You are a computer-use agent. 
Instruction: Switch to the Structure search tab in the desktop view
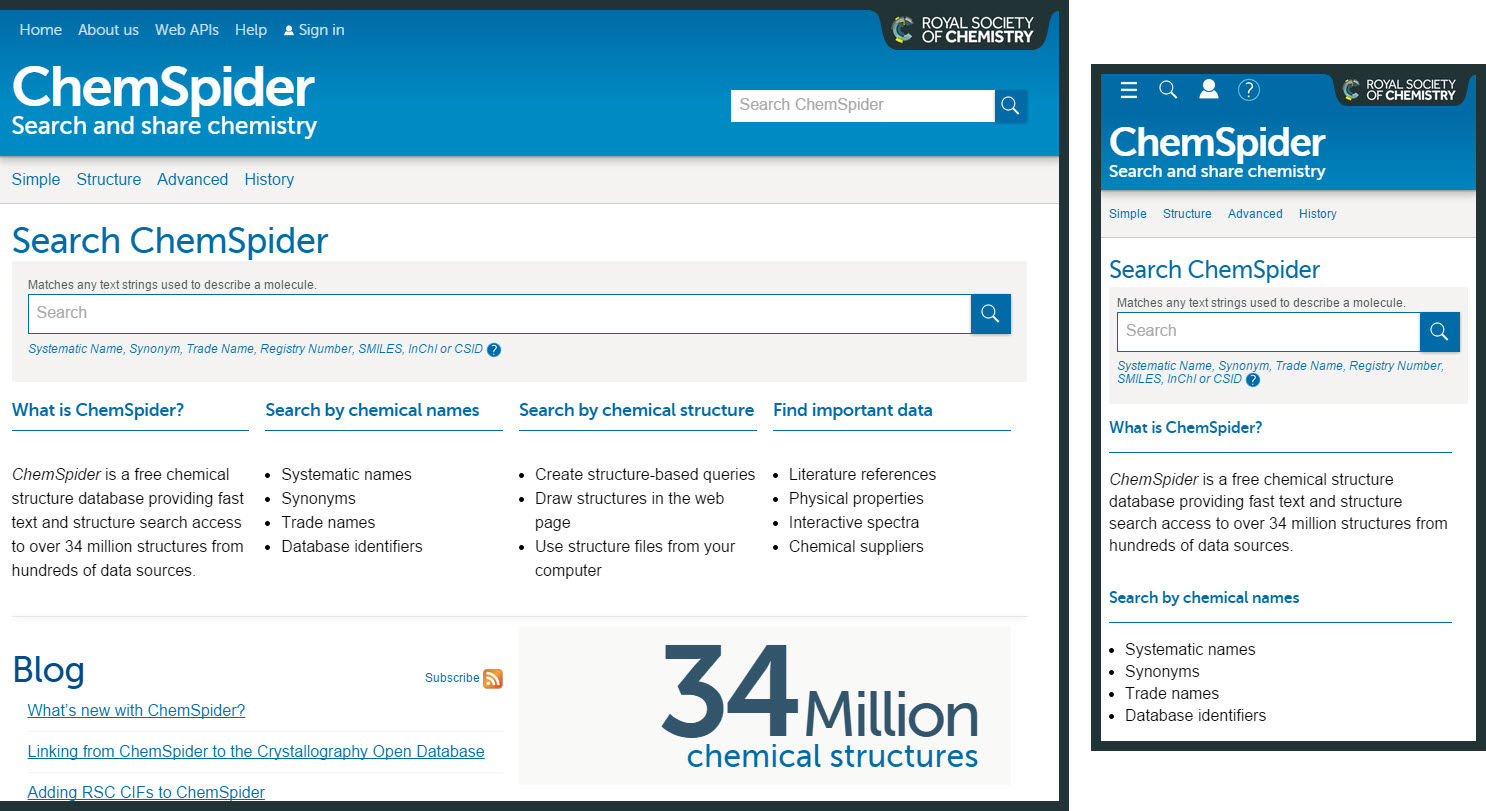[x=109, y=180]
